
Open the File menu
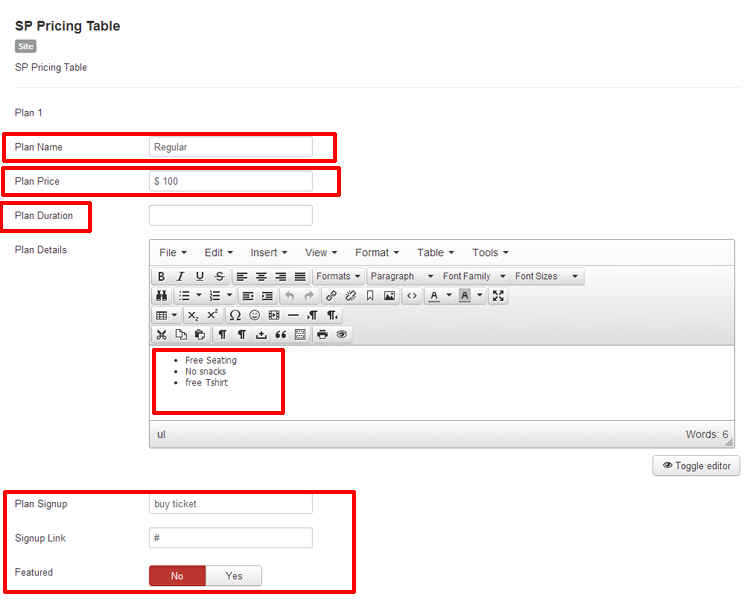[x=173, y=253]
